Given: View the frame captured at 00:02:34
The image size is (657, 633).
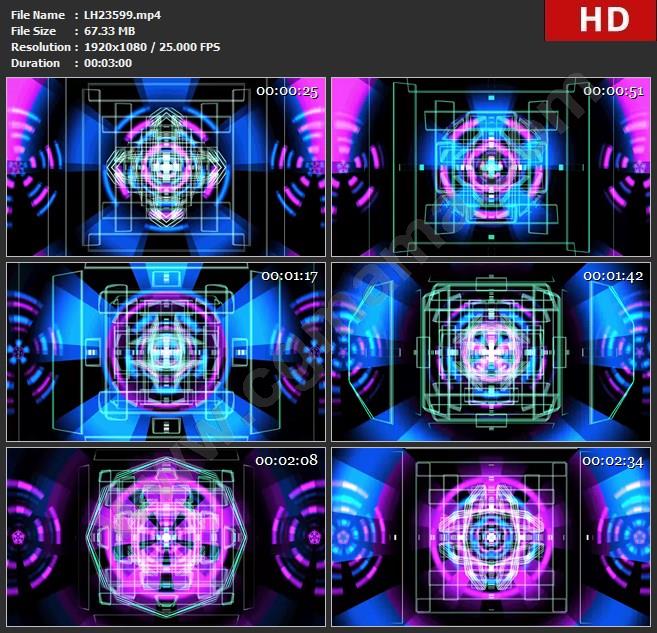Looking at the screenshot, I should coord(489,536).
